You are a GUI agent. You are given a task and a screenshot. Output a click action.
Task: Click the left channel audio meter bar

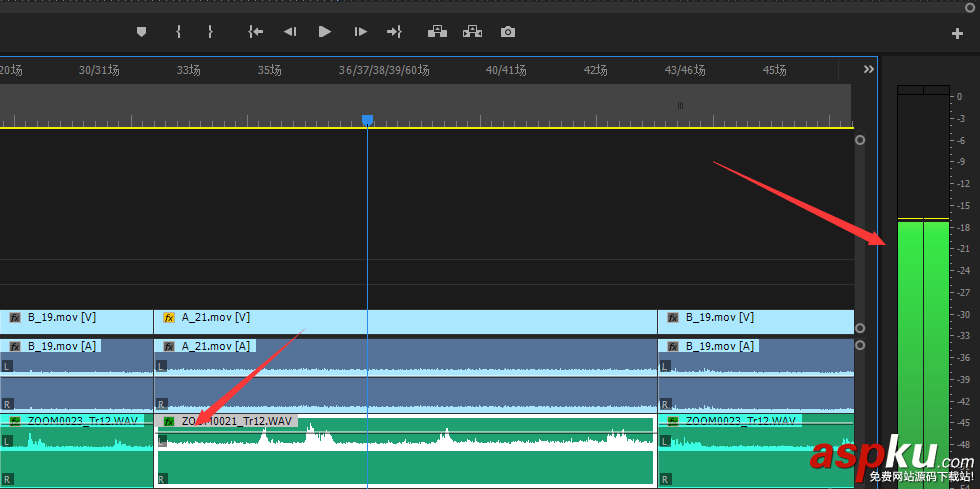coord(910,355)
